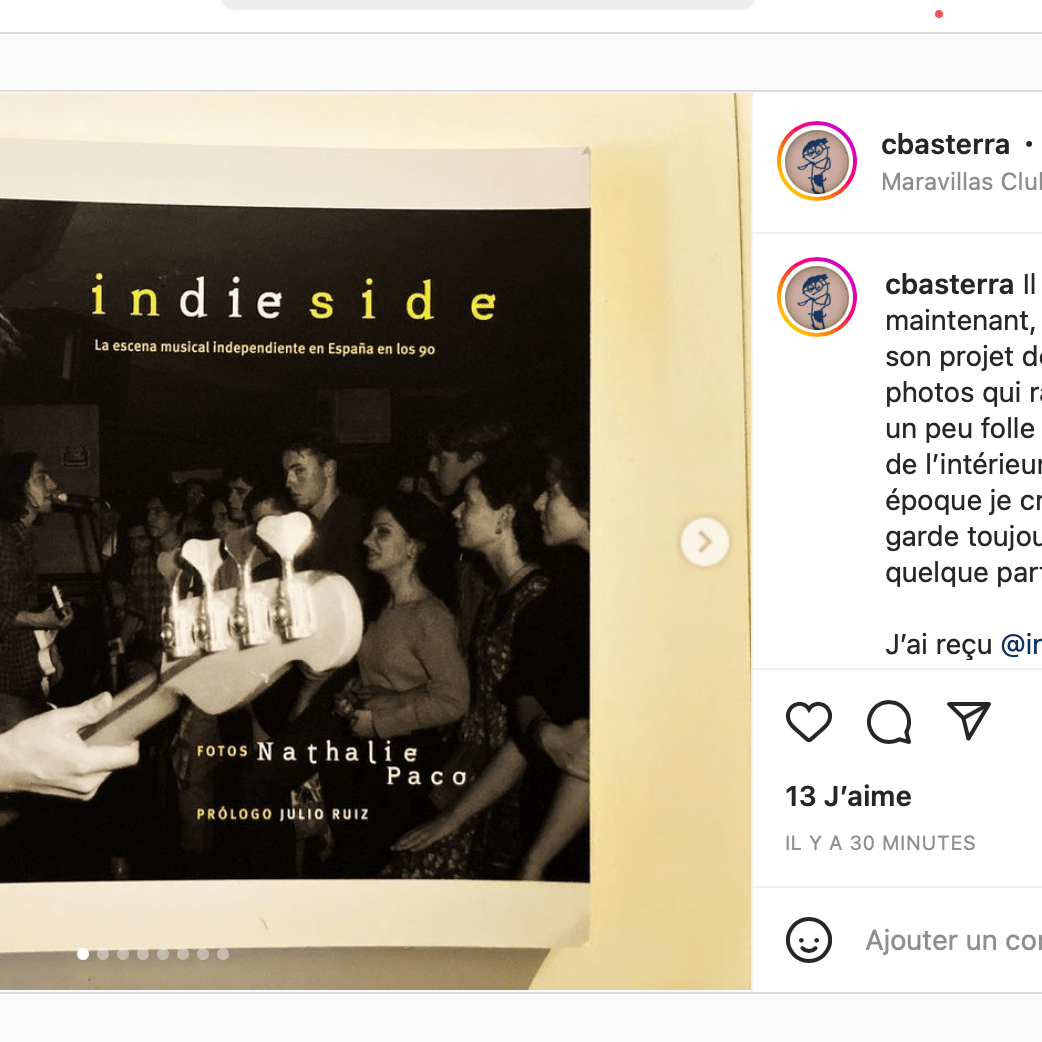Open comments via the speech bubble icon
Screen dimensions: 1042x1042
[x=889, y=721]
